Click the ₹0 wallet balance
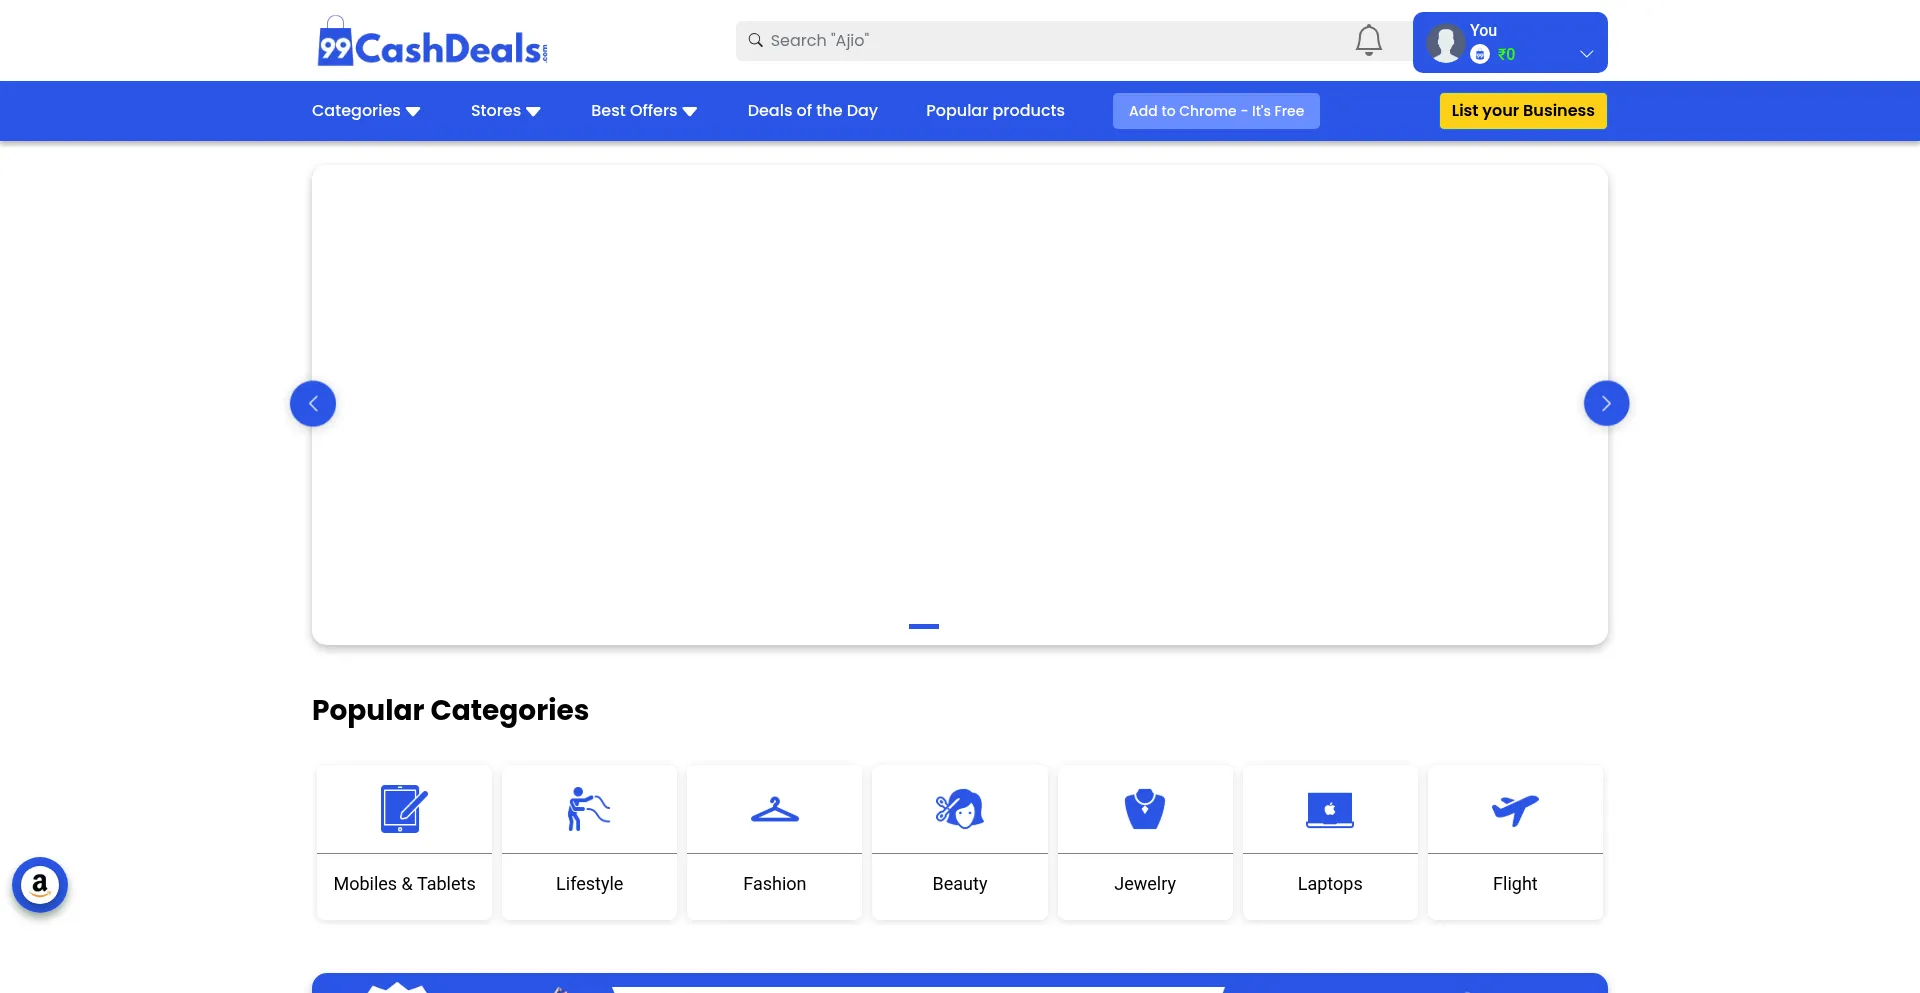1920x993 pixels. [x=1506, y=54]
